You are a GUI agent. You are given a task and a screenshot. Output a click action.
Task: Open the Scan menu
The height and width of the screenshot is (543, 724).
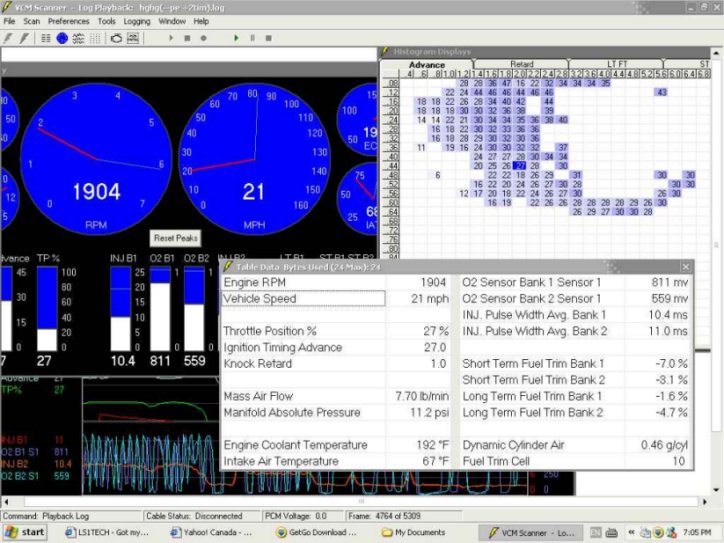[32, 21]
